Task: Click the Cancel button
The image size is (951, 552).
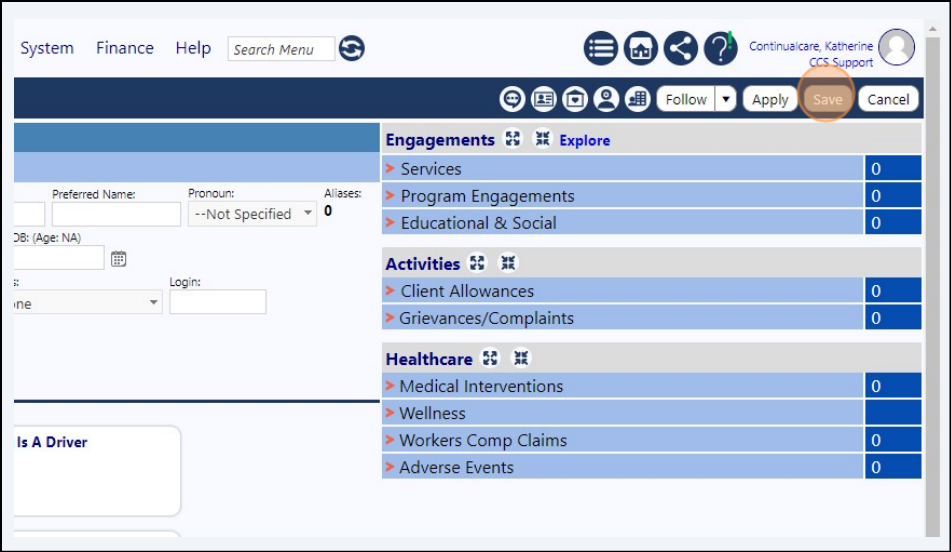Action: point(888,99)
